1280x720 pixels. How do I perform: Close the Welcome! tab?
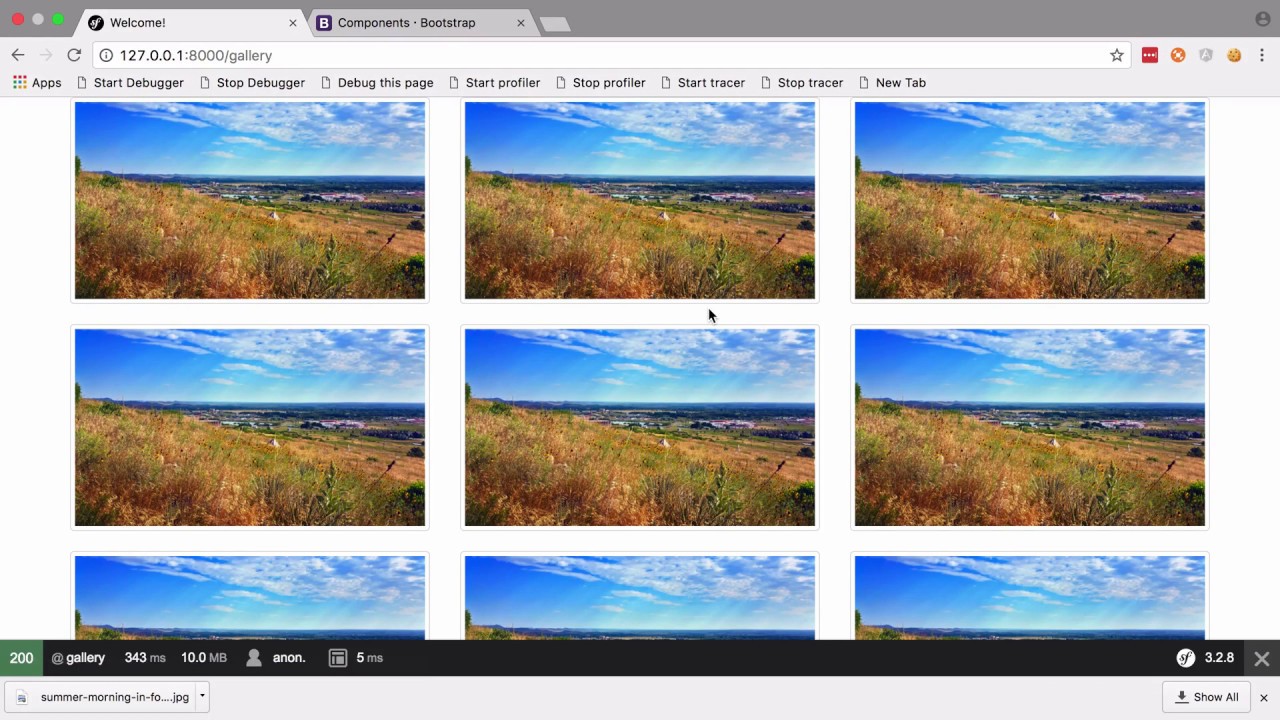pyautogui.click(x=293, y=22)
